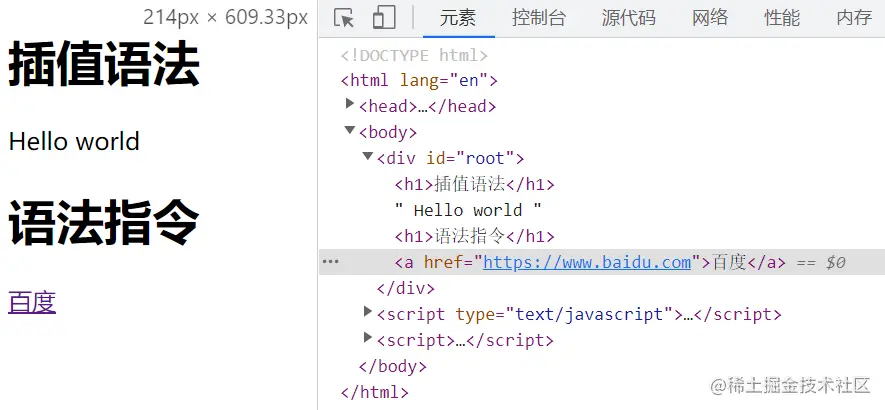
Task: Activate the inspect element picker icon
Action: pos(344,18)
